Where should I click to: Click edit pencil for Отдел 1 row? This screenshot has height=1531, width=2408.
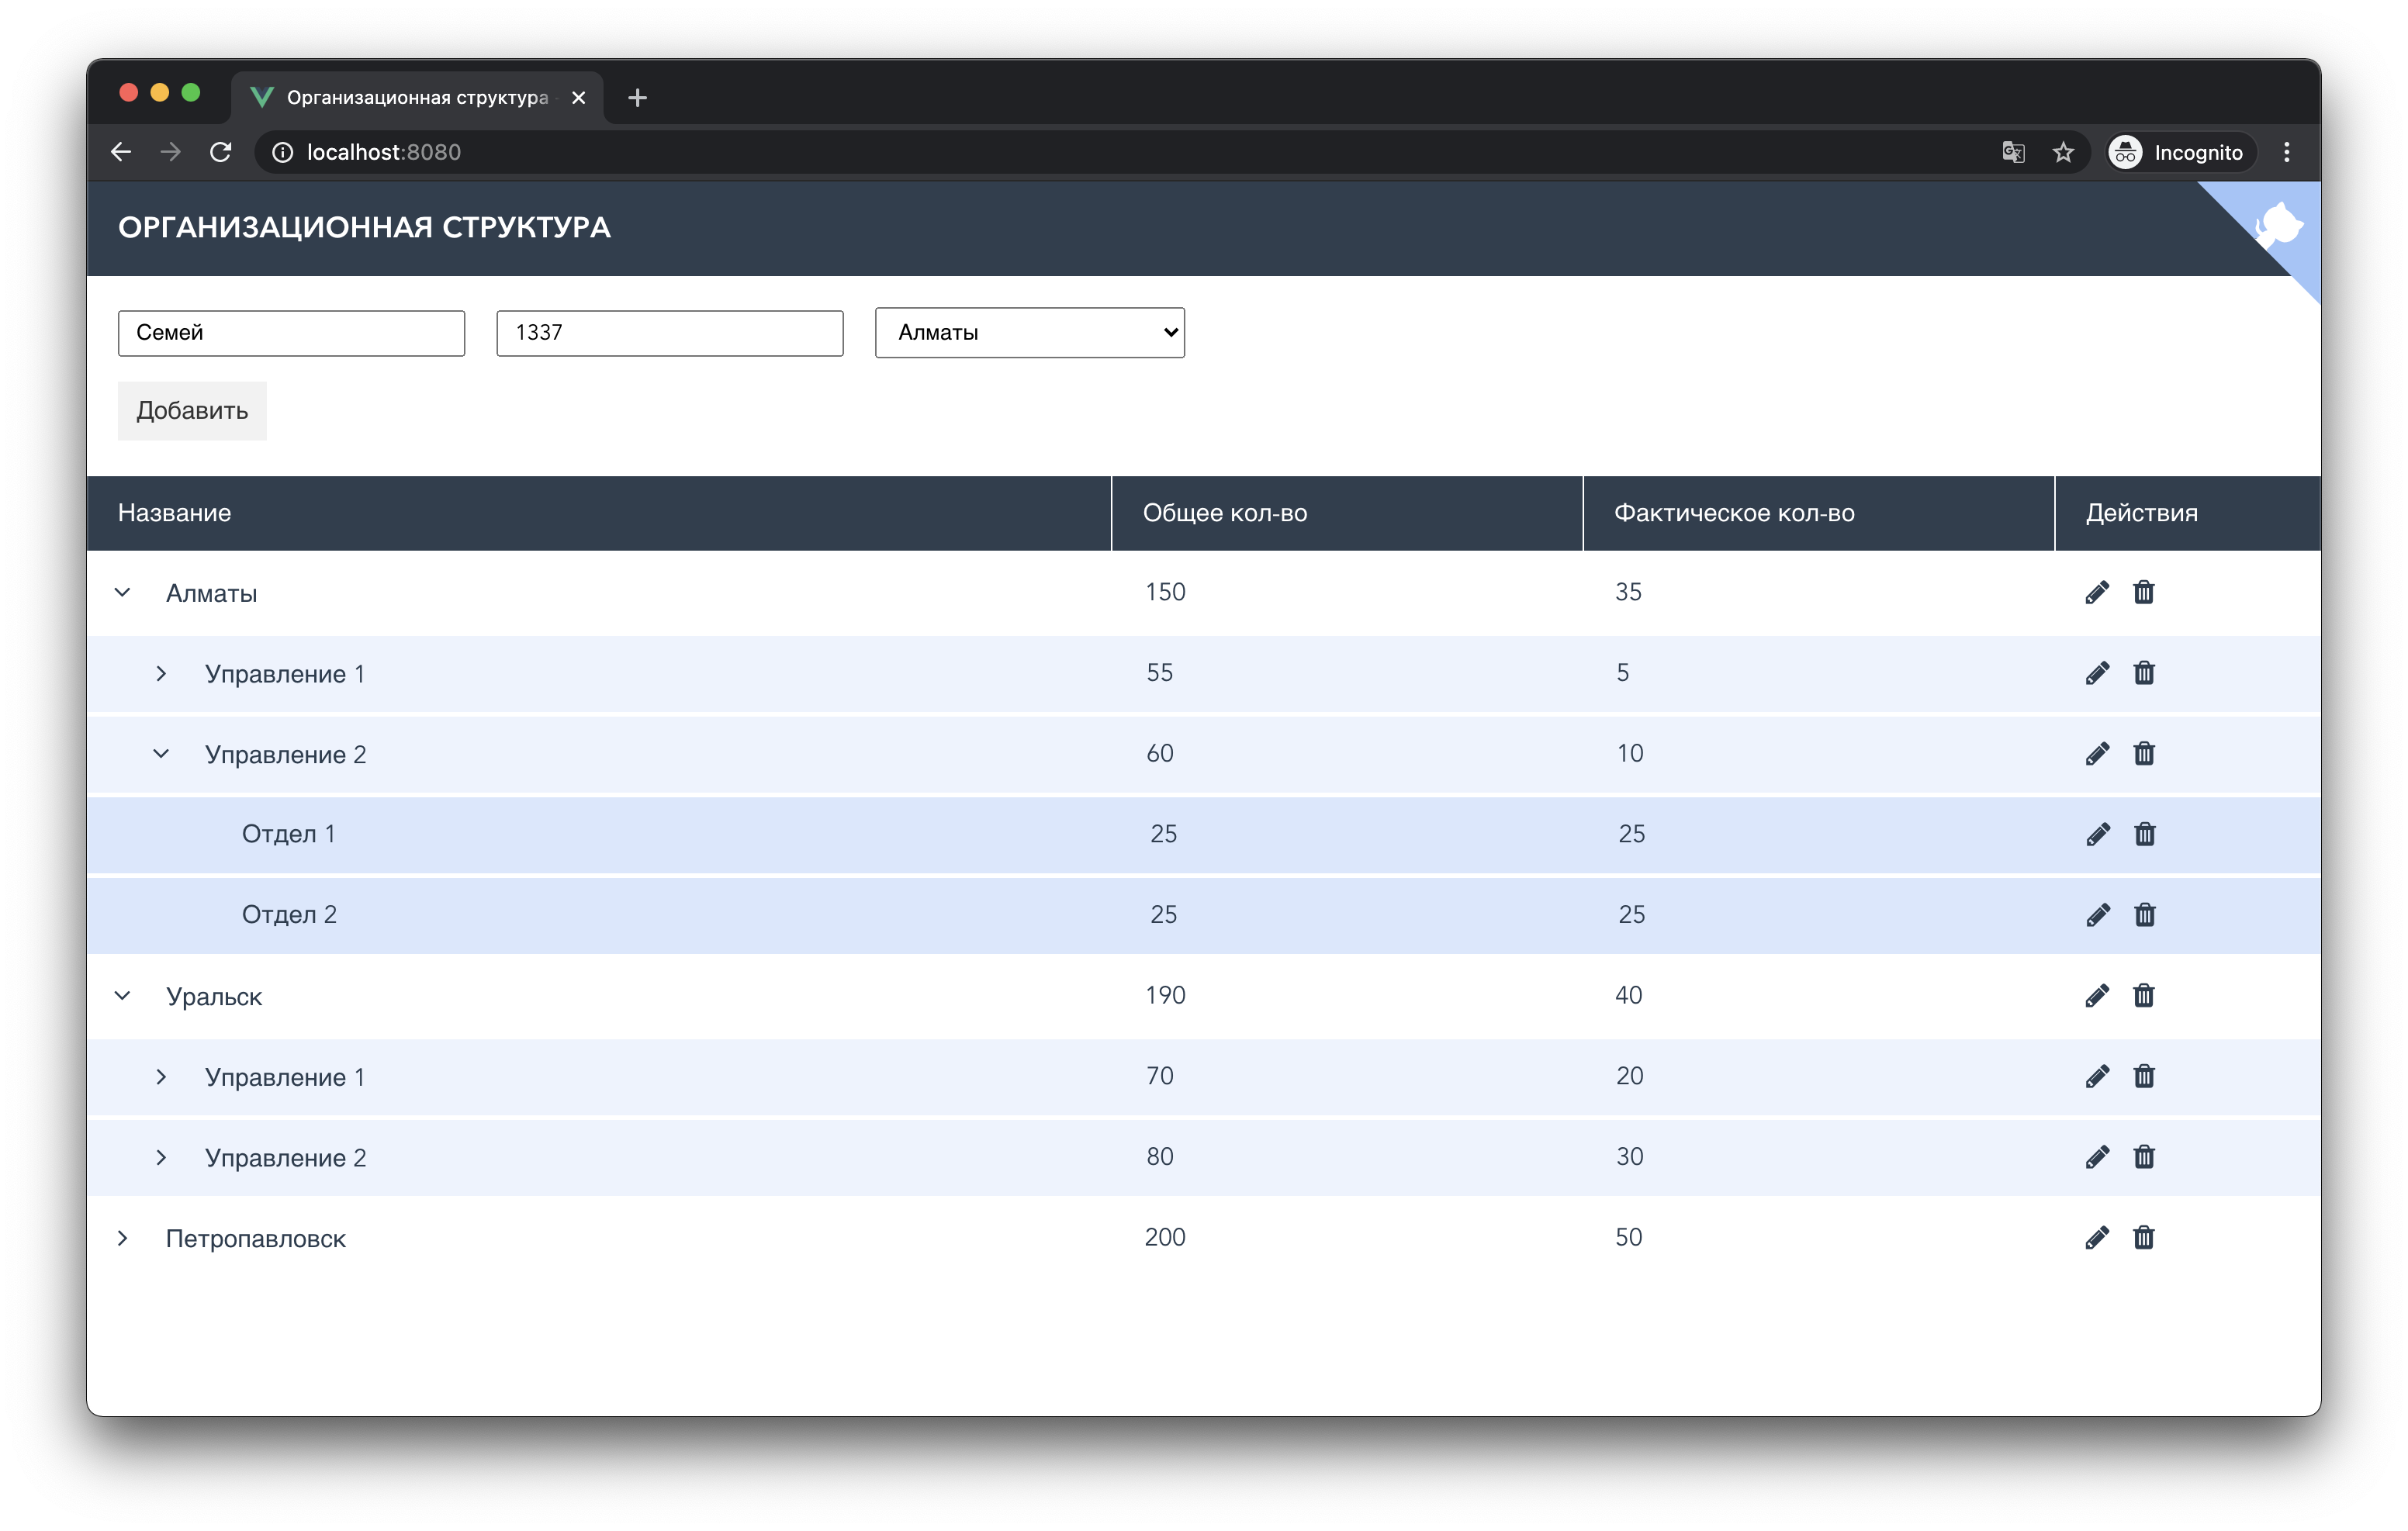point(2098,834)
